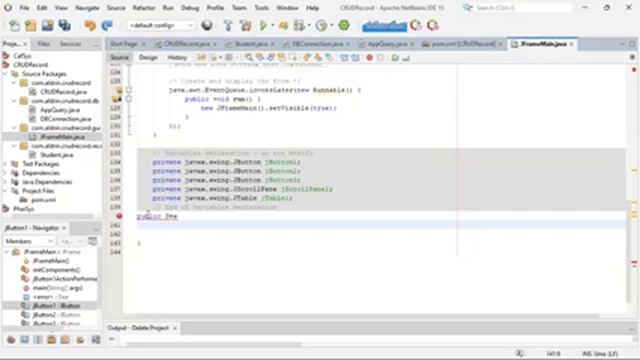The width and height of the screenshot is (640, 360).
Task: Close the Output - Delete Project tab
Action: pos(175,328)
